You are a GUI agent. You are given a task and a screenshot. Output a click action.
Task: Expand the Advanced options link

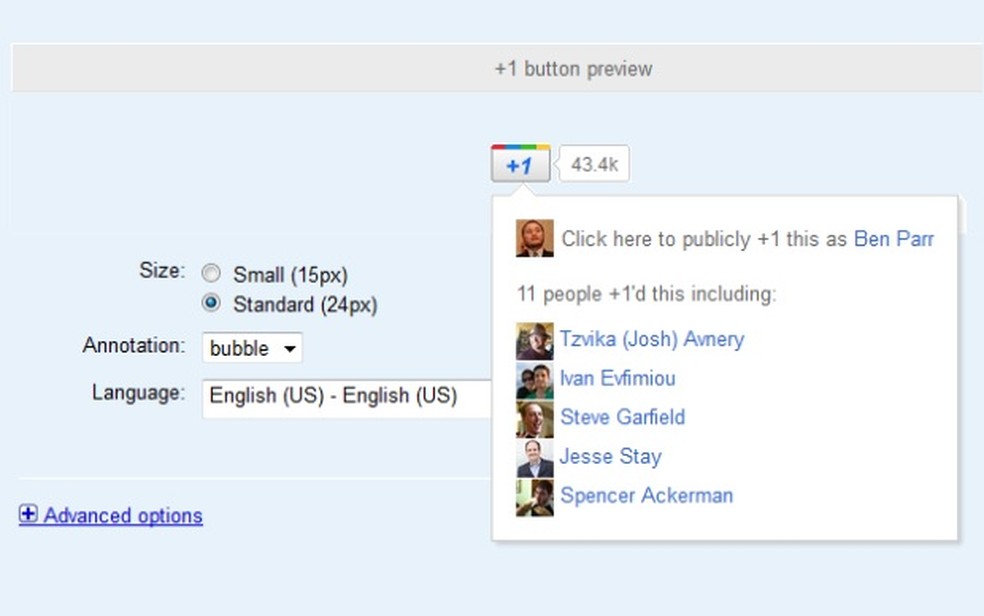coord(122,516)
